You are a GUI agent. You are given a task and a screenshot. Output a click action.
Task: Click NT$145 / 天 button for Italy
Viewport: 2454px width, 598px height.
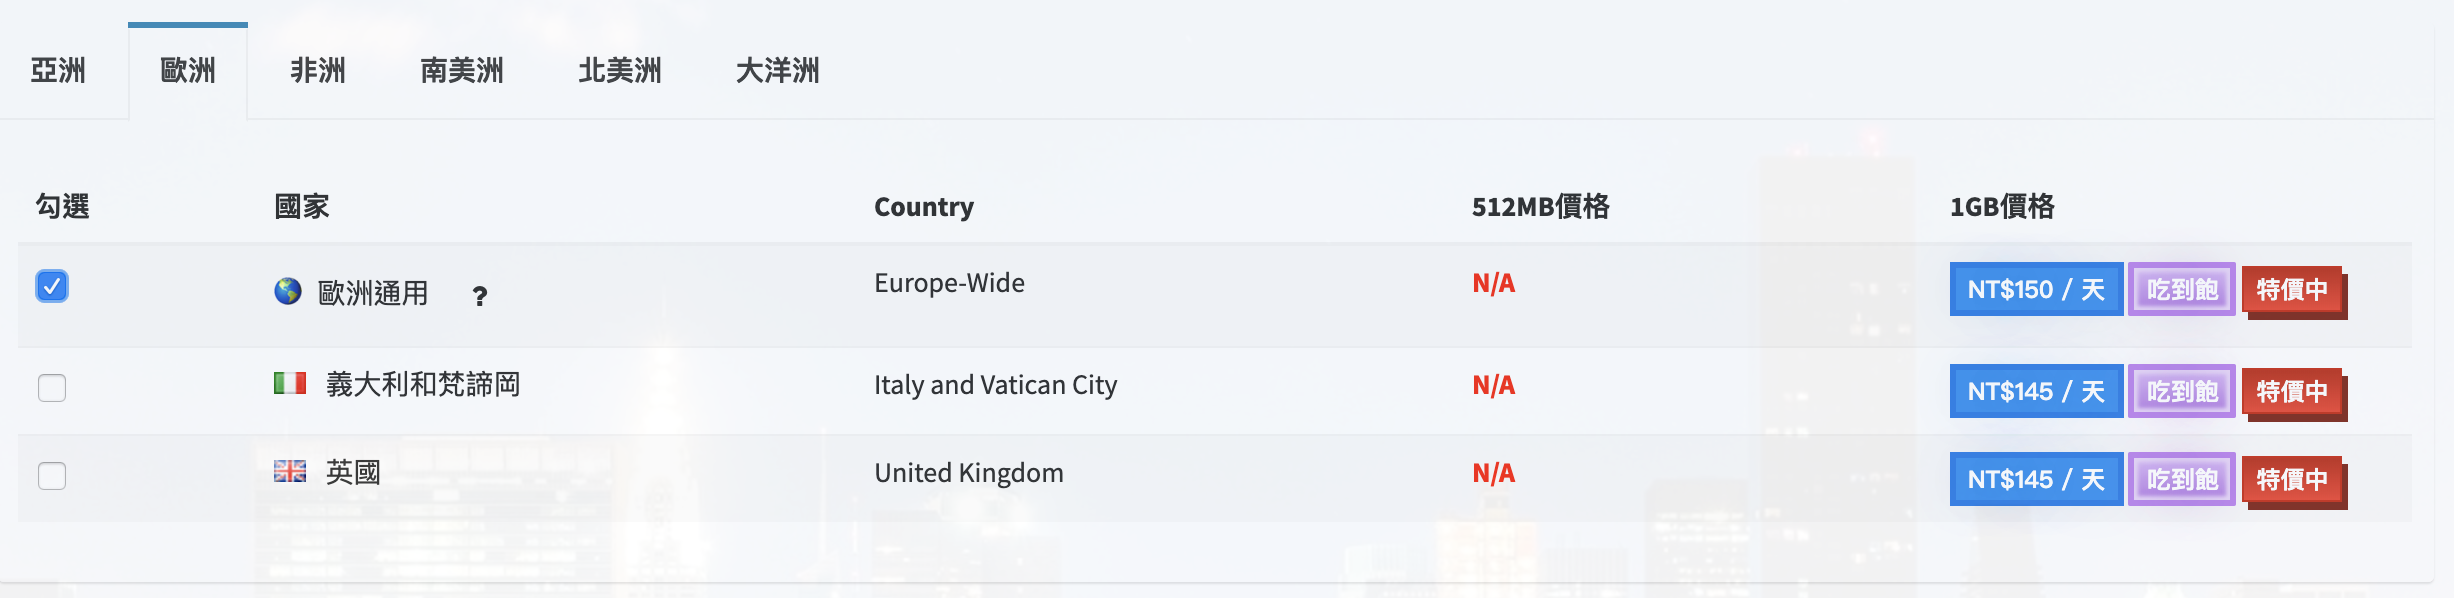tap(2036, 391)
